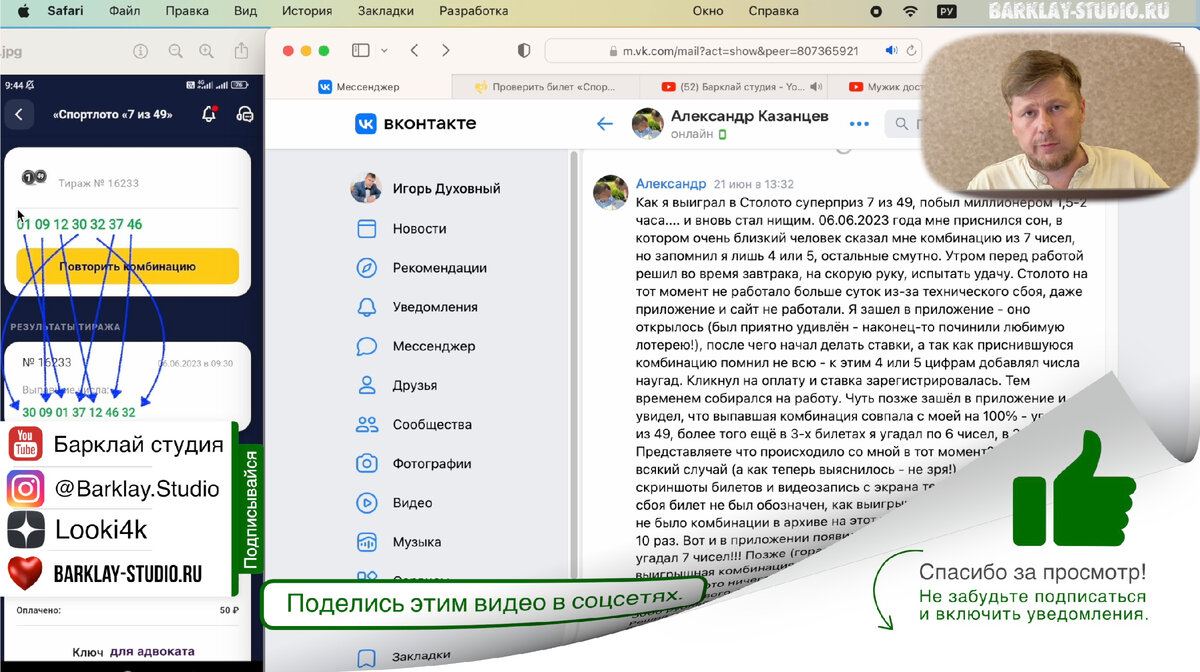The height and width of the screenshot is (672, 1200).
Task: Expand the tab group chevron beside the sidebar button
Action: (x=384, y=50)
